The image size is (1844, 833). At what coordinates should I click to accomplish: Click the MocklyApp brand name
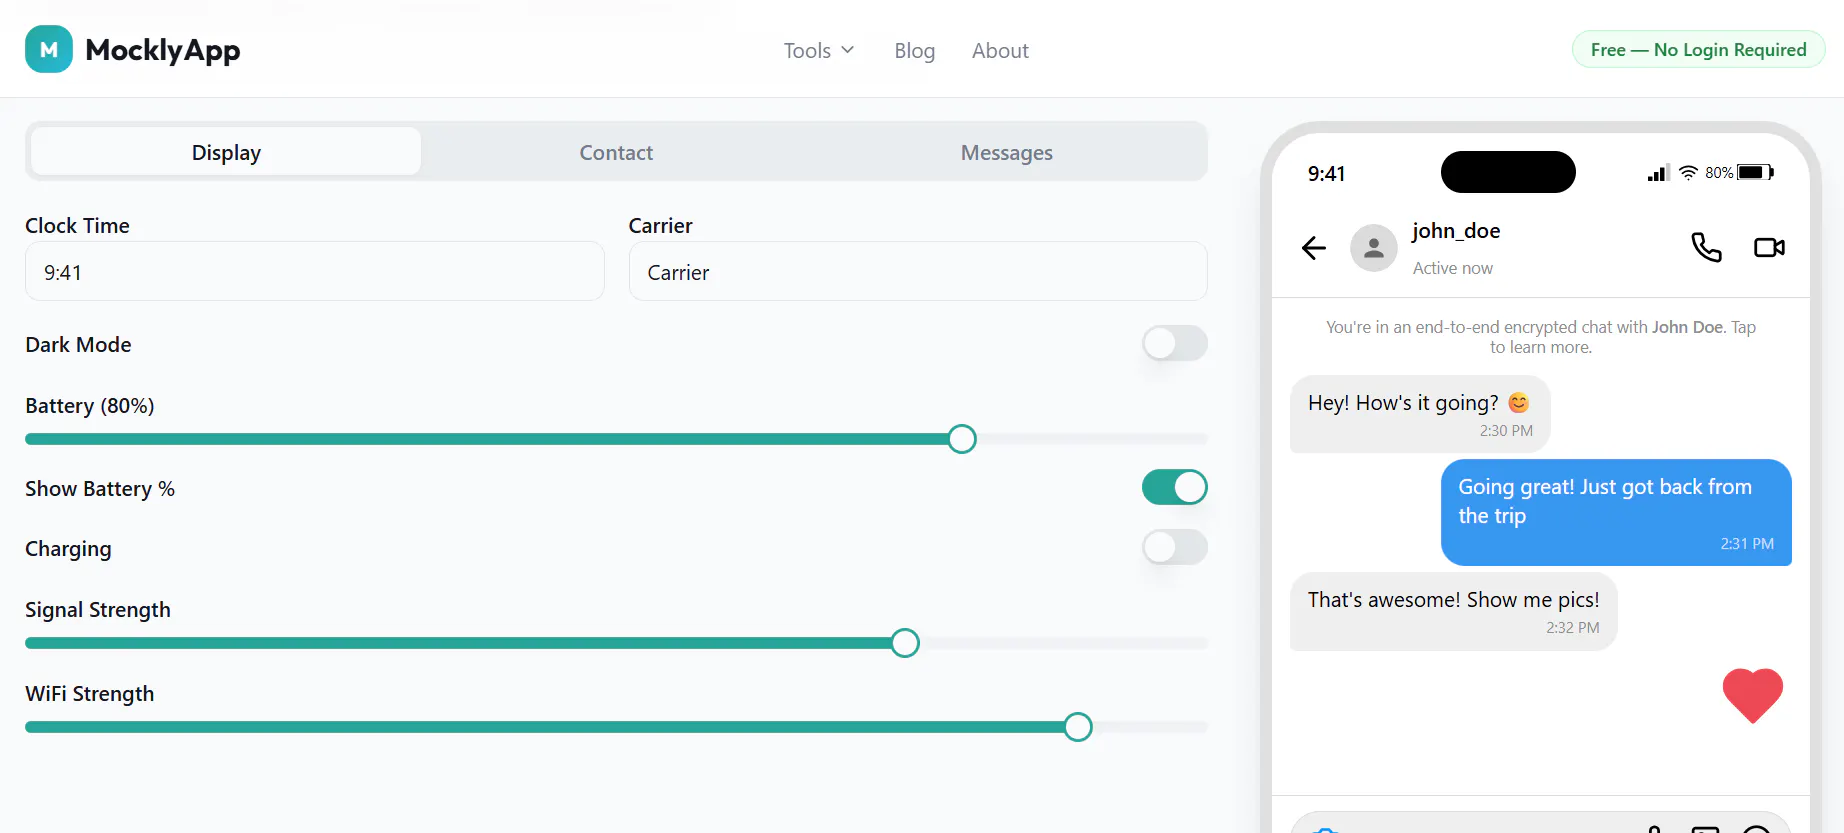pyautogui.click(x=163, y=50)
